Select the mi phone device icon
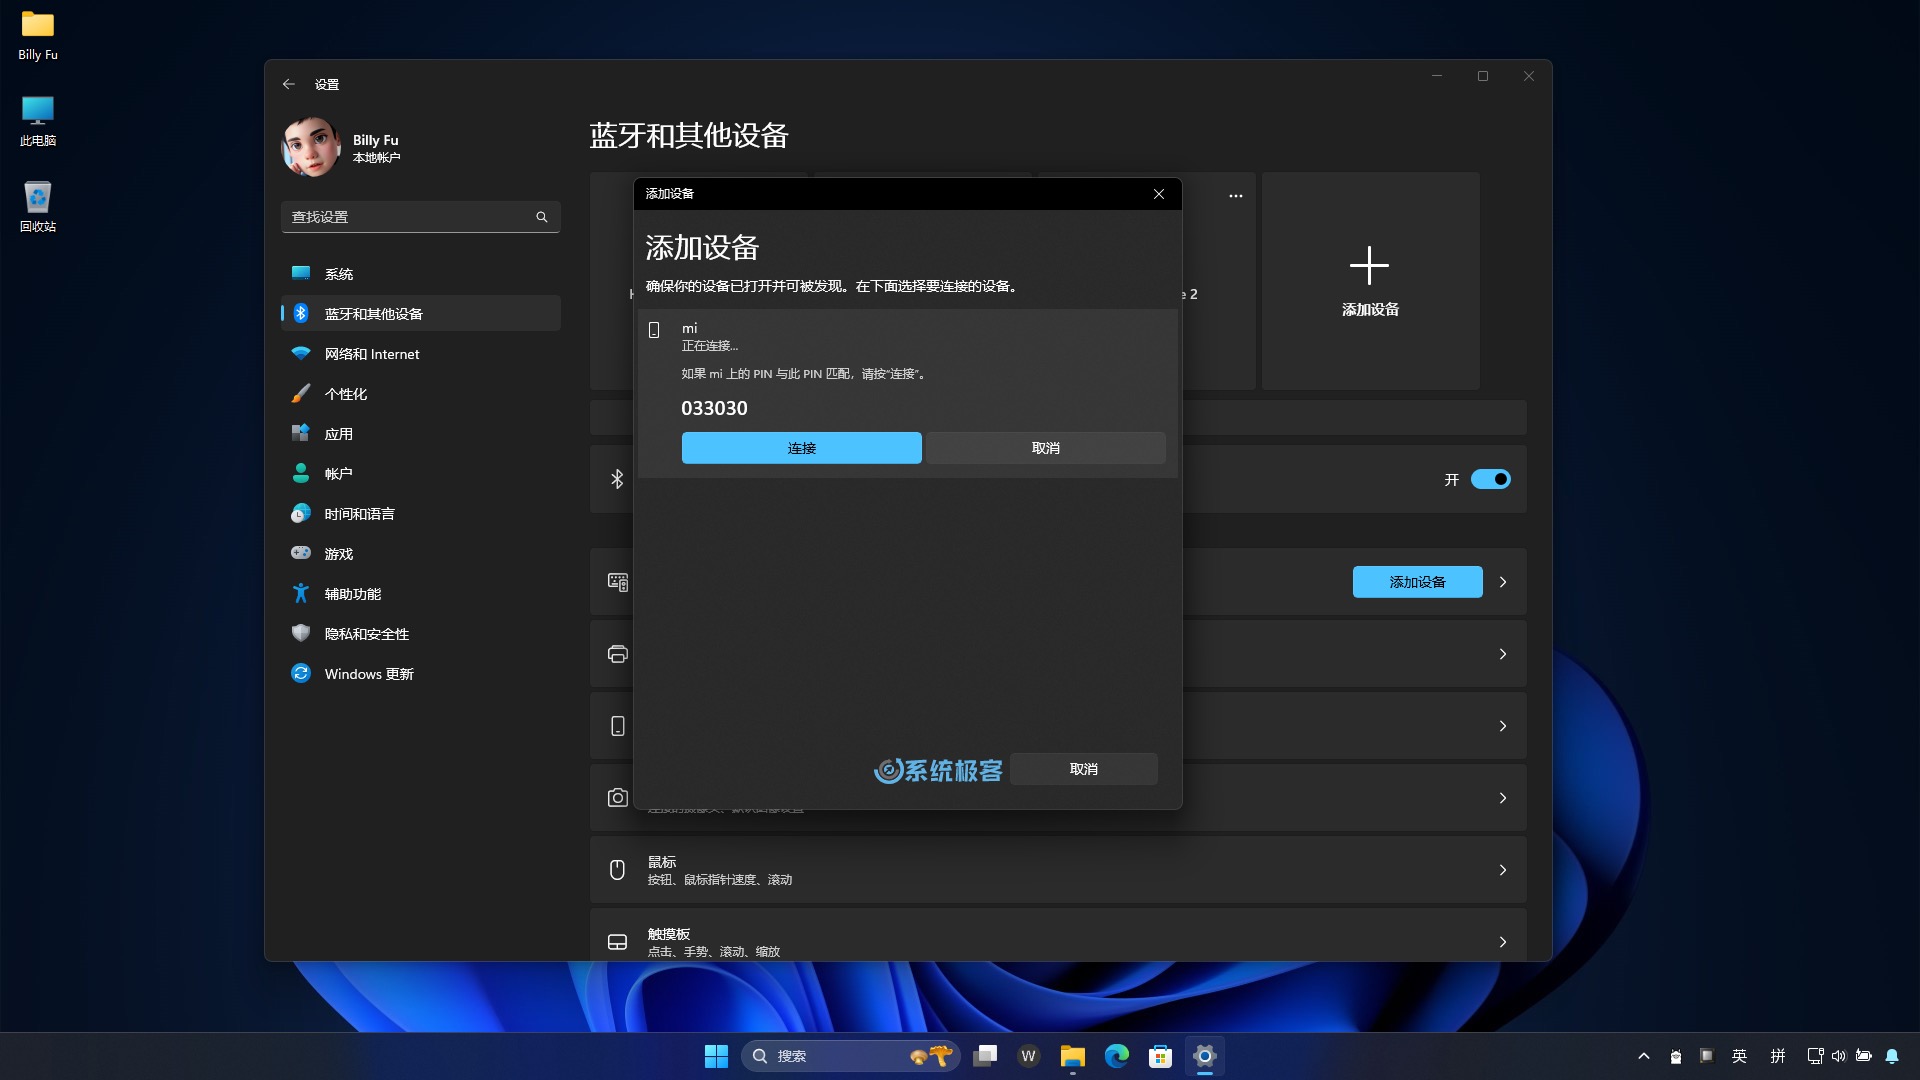The width and height of the screenshot is (1920, 1080). pos(654,330)
